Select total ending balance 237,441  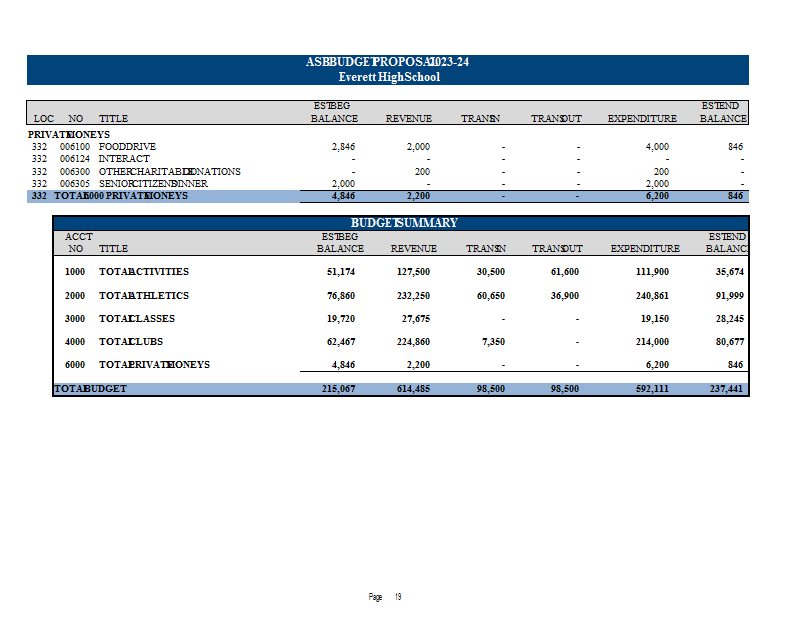tap(726, 388)
